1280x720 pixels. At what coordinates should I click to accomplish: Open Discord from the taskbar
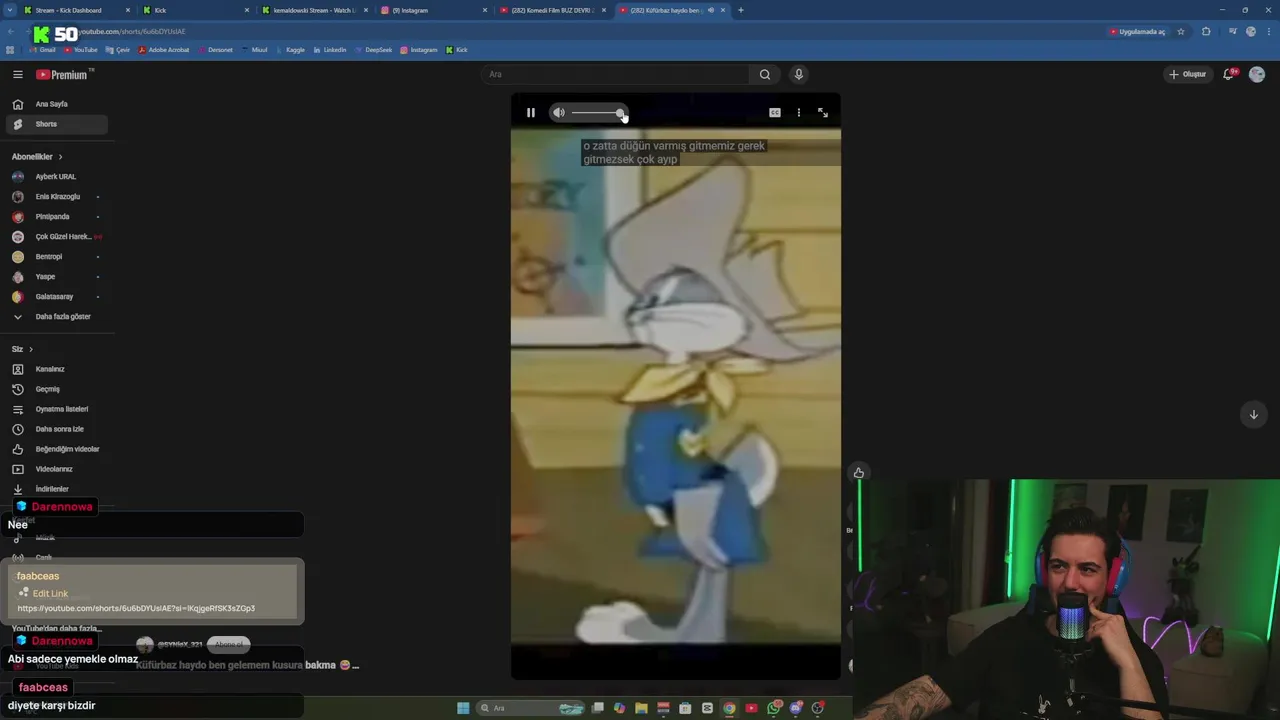tap(796, 708)
